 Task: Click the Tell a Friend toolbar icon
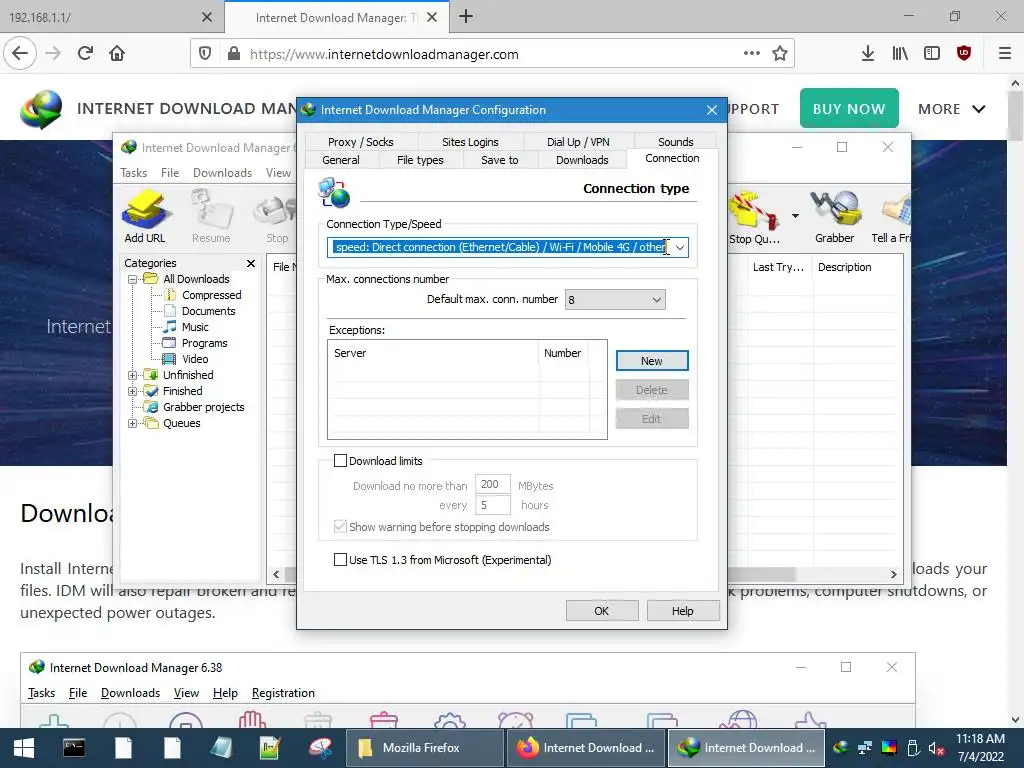892,217
